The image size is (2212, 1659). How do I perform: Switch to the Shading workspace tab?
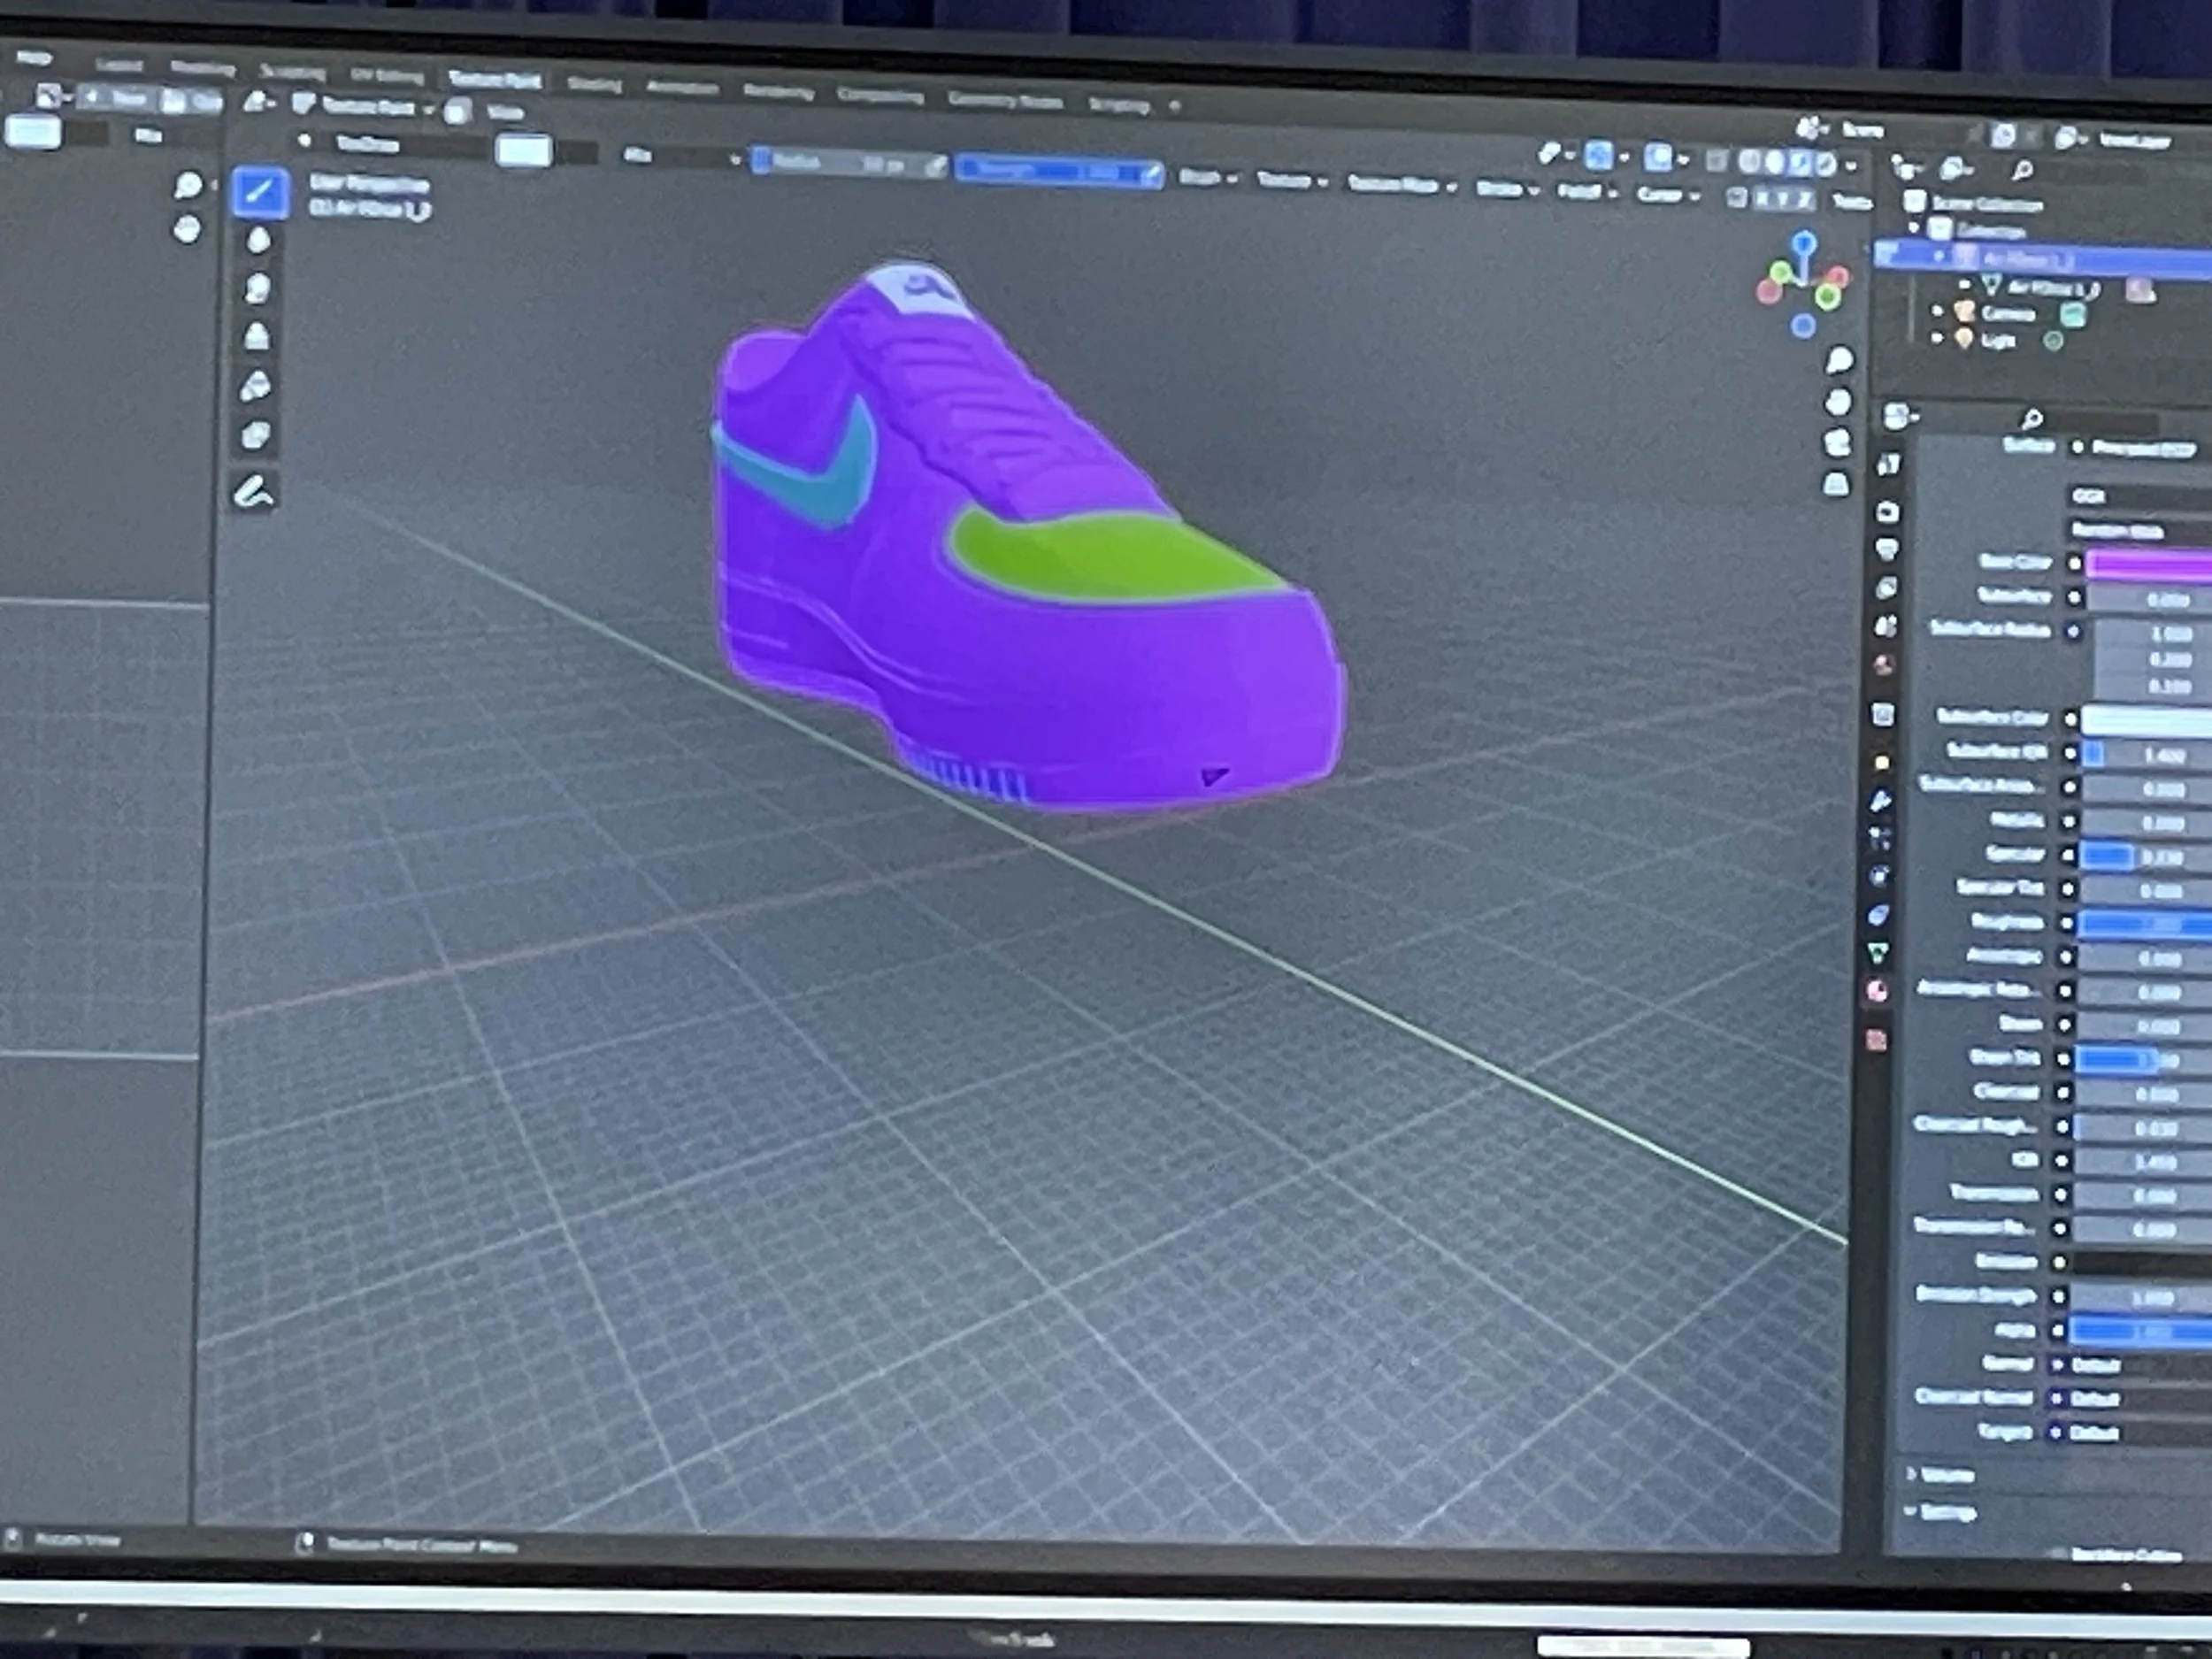[594, 85]
